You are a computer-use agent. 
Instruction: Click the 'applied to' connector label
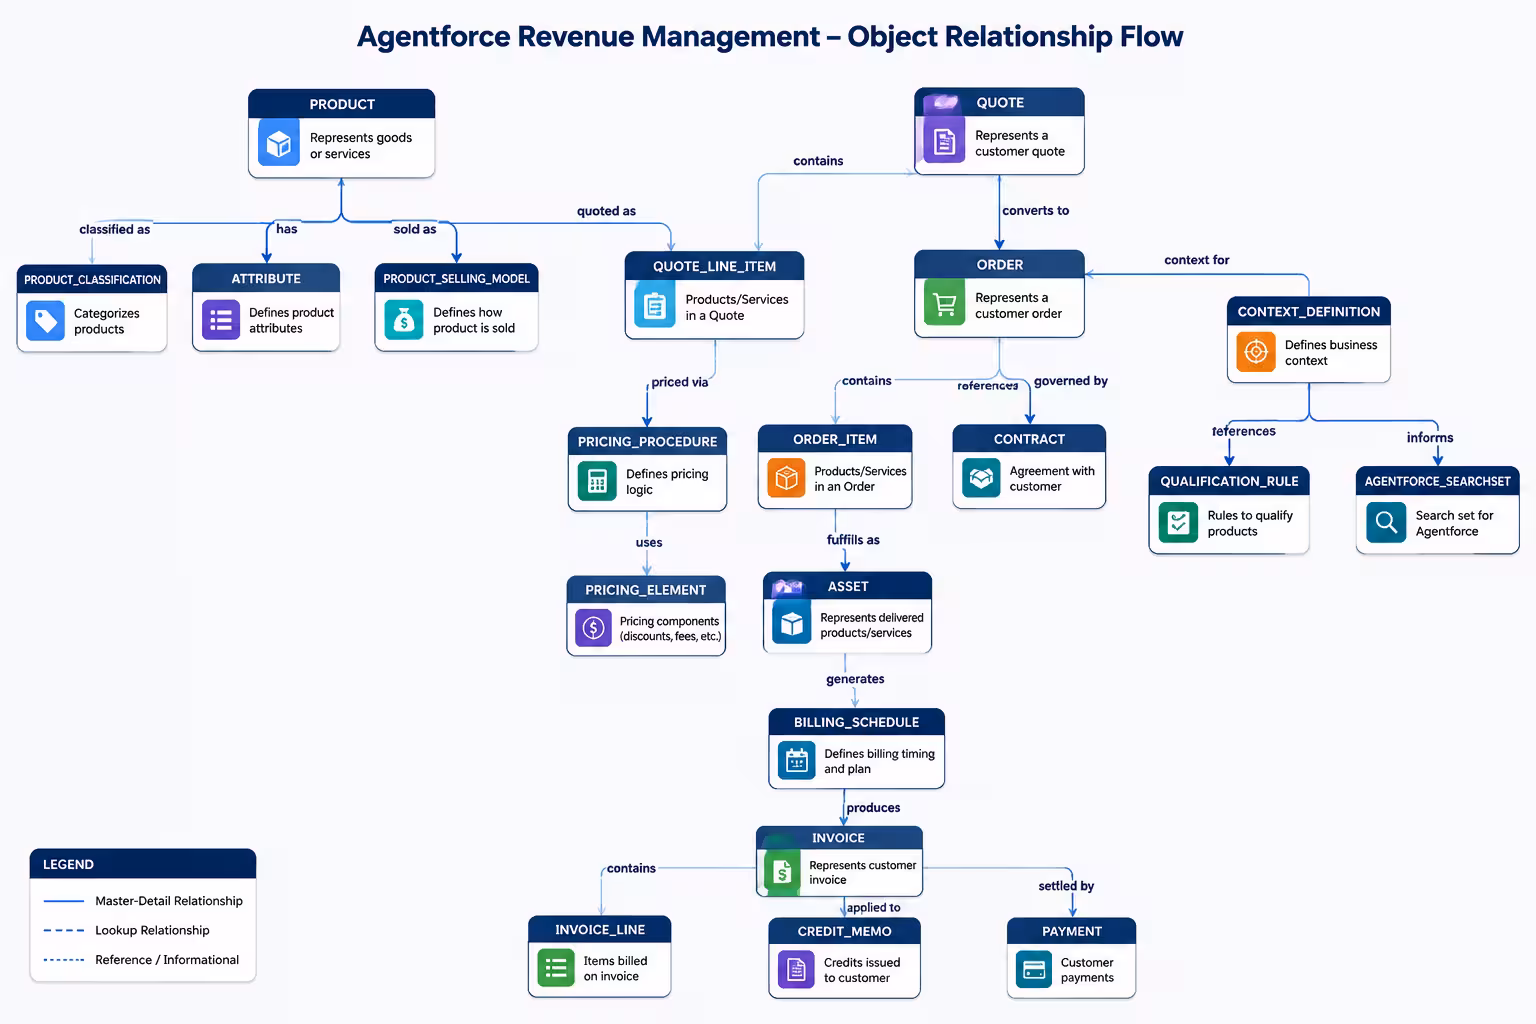point(873,908)
